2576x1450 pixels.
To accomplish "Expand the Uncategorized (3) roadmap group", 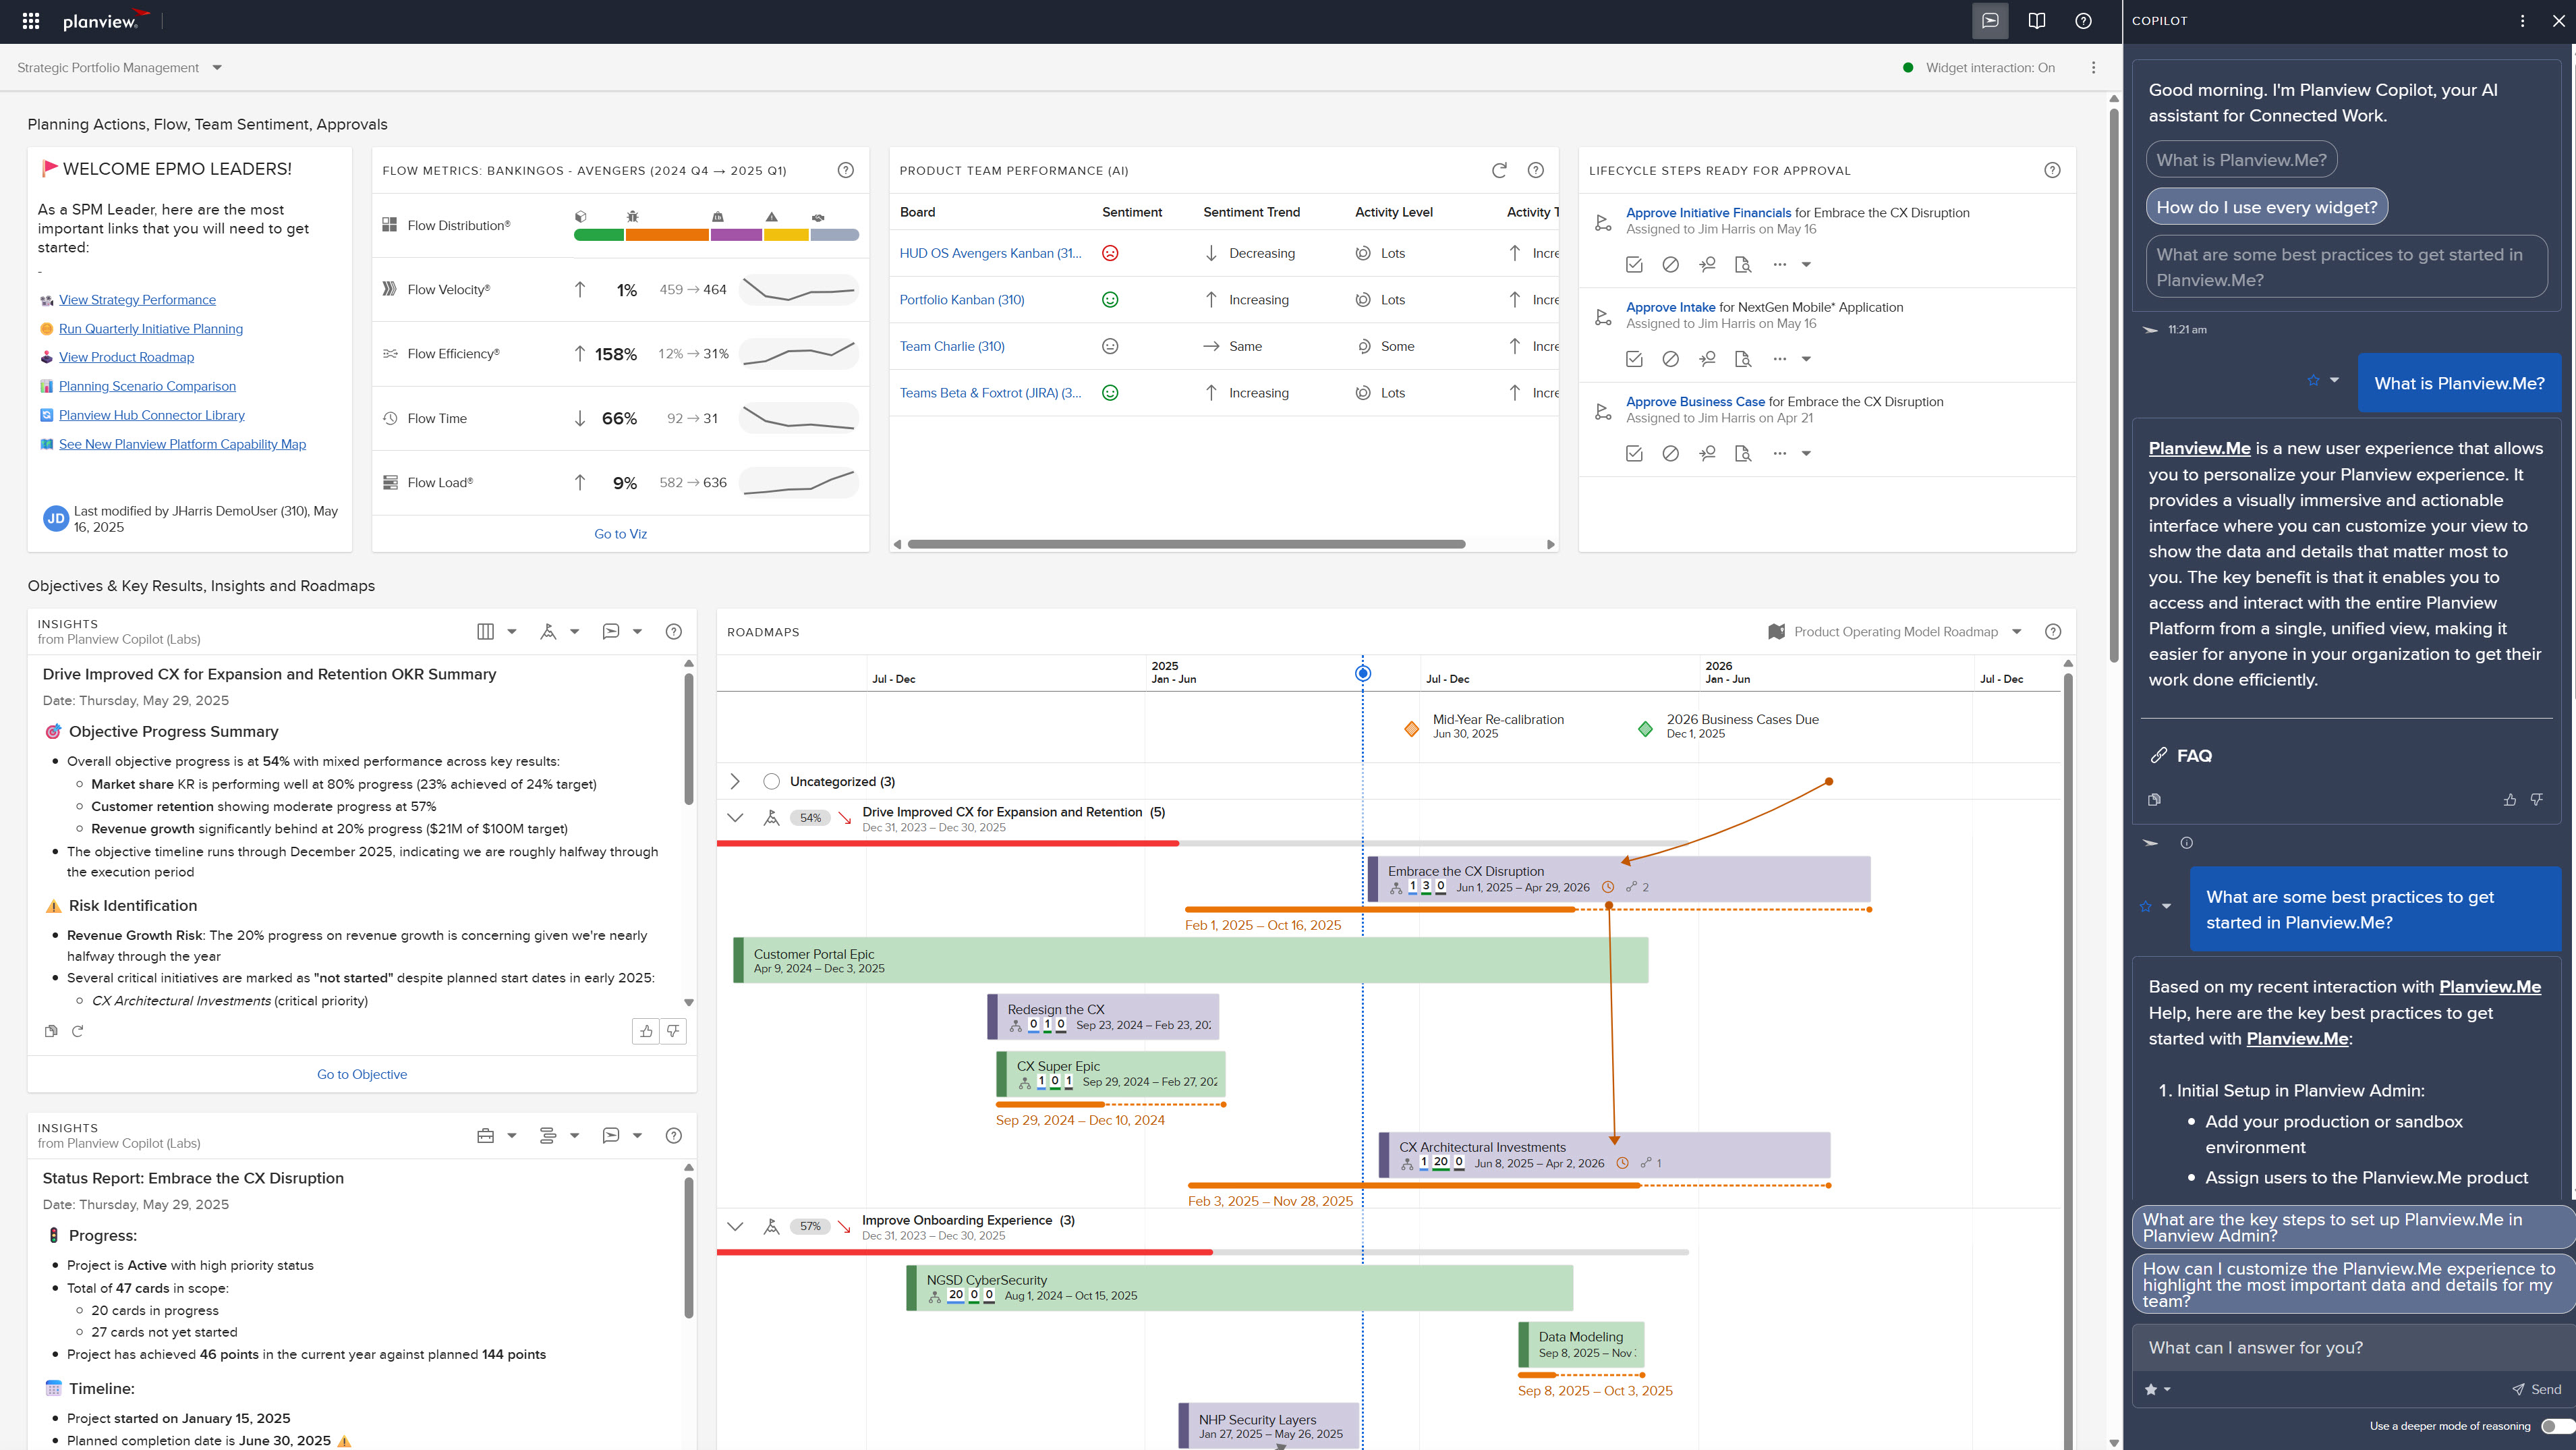I will (735, 781).
